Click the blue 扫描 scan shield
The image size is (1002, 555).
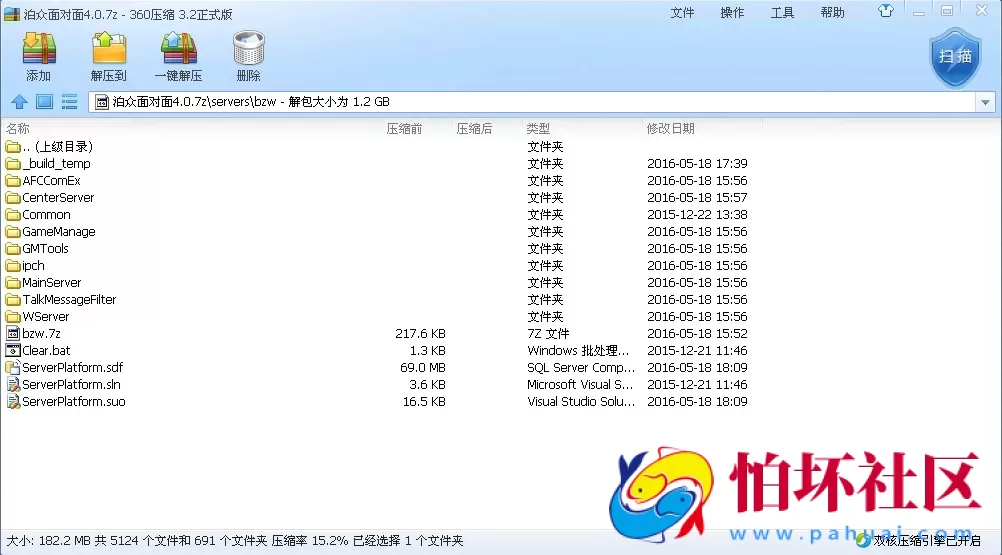click(955, 57)
